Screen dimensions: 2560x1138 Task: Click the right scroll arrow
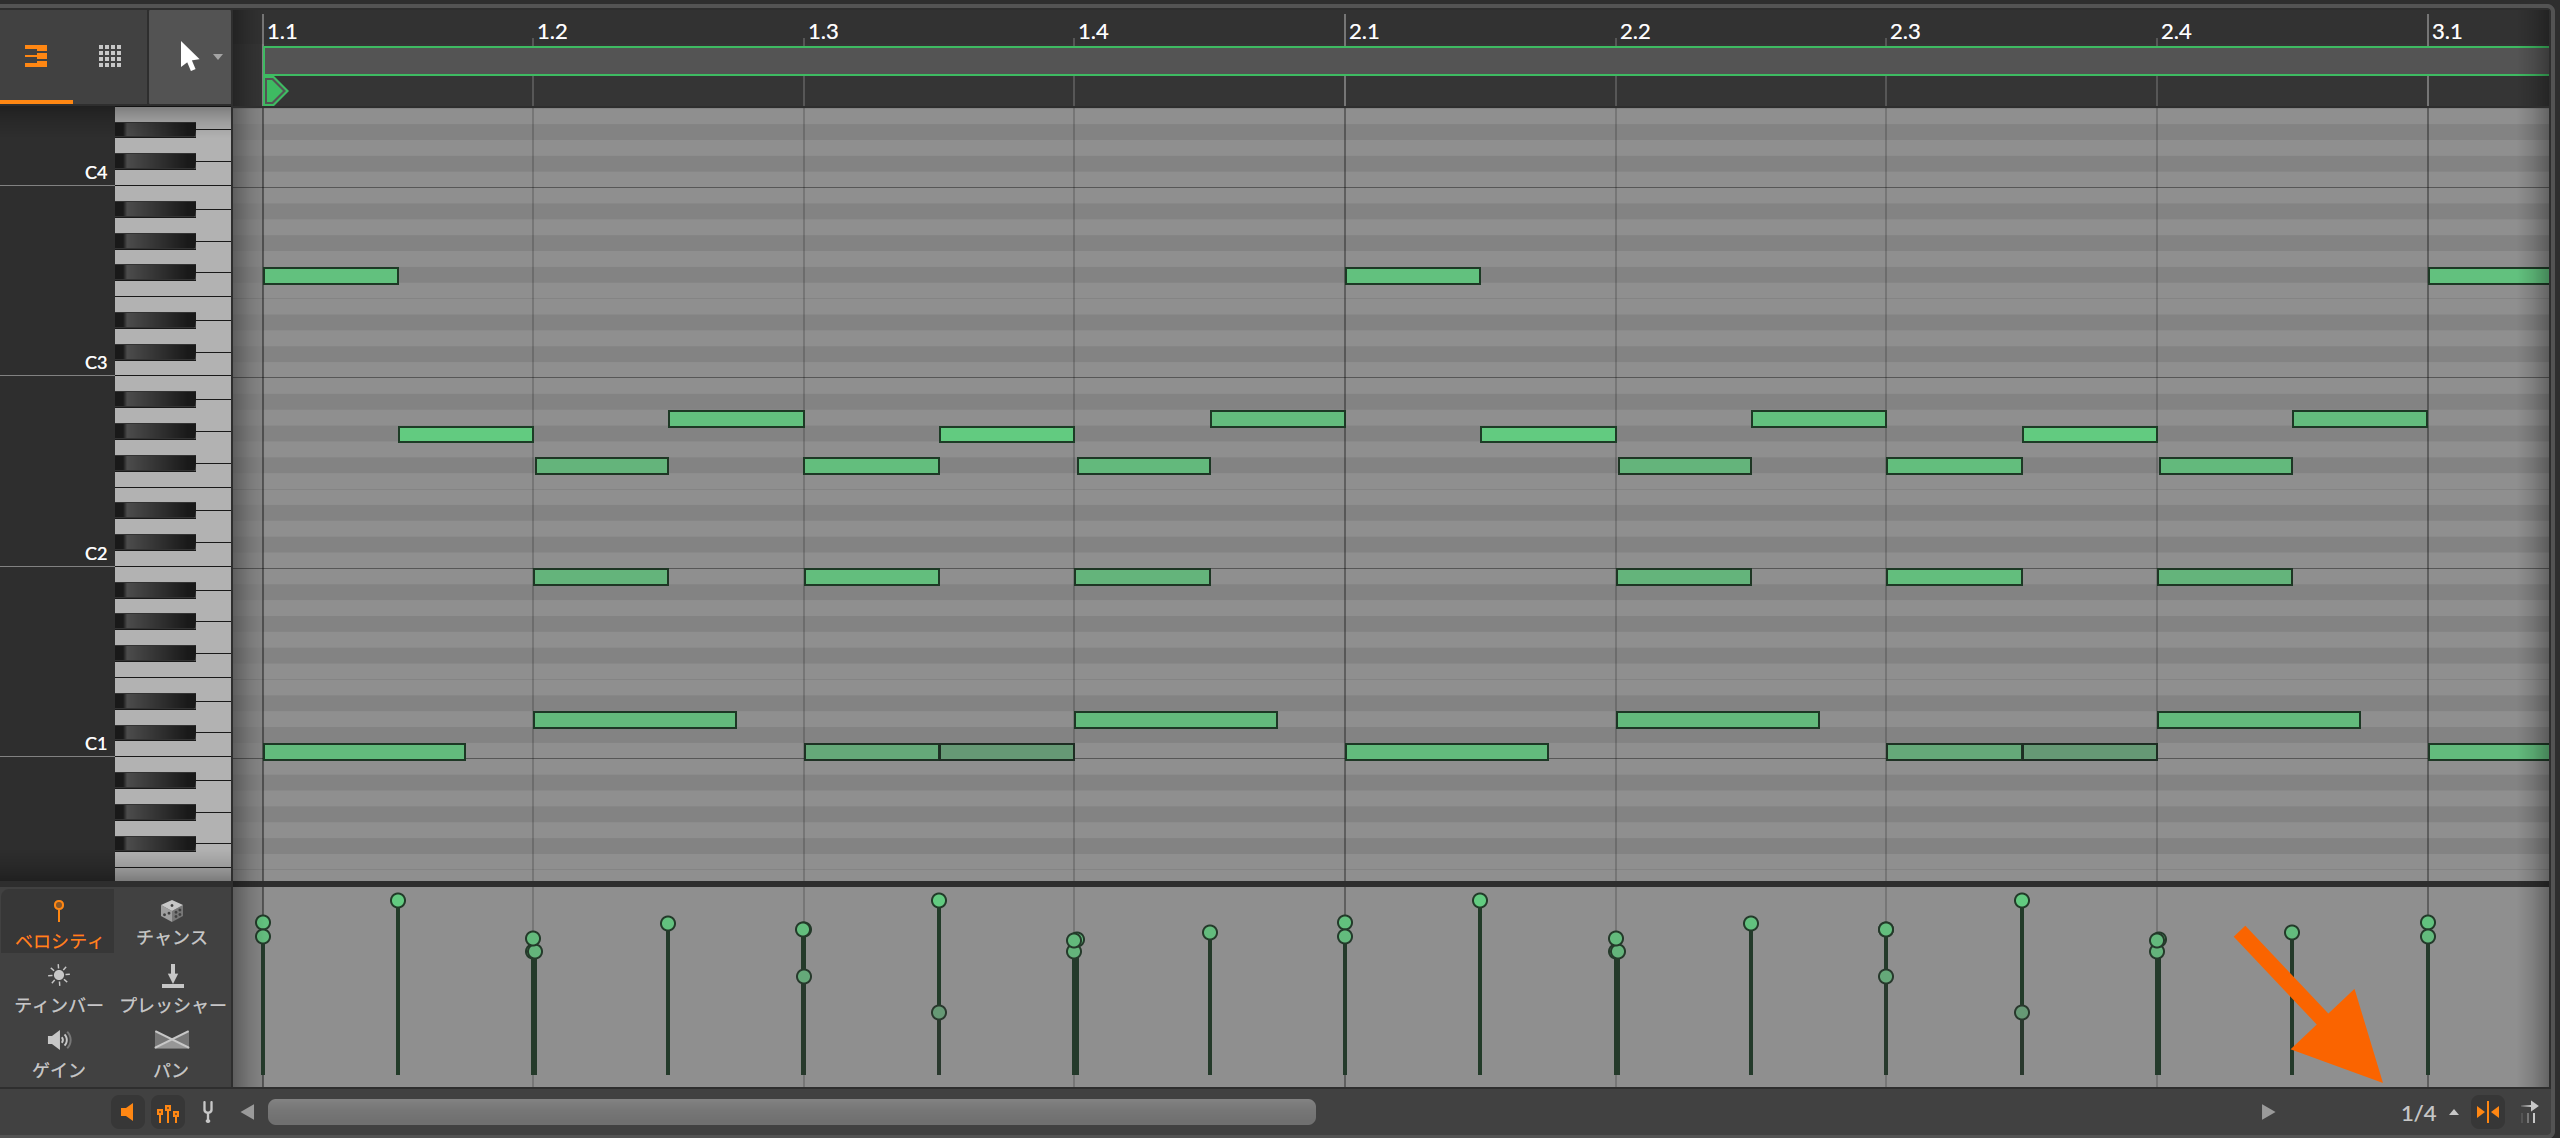pyautogui.click(x=2267, y=1112)
